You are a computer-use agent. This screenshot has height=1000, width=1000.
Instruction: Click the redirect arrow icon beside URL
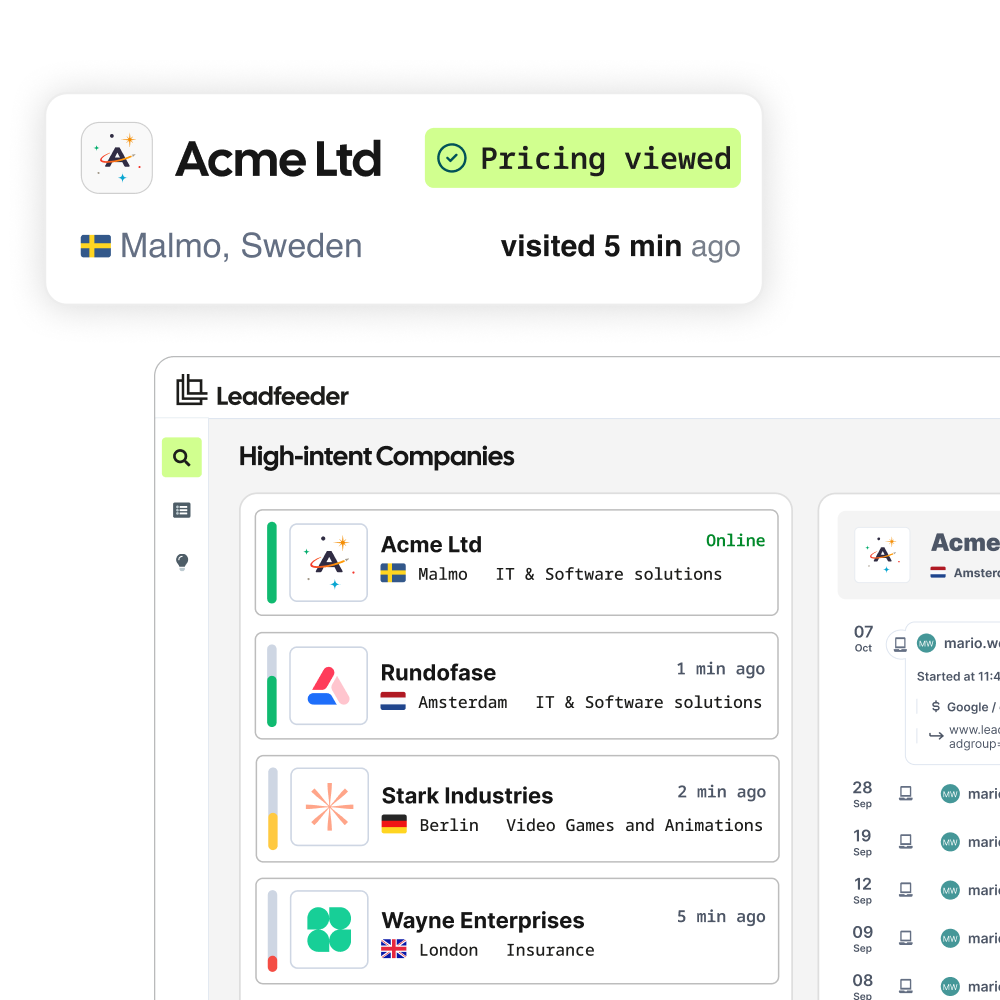[x=936, y=736]
